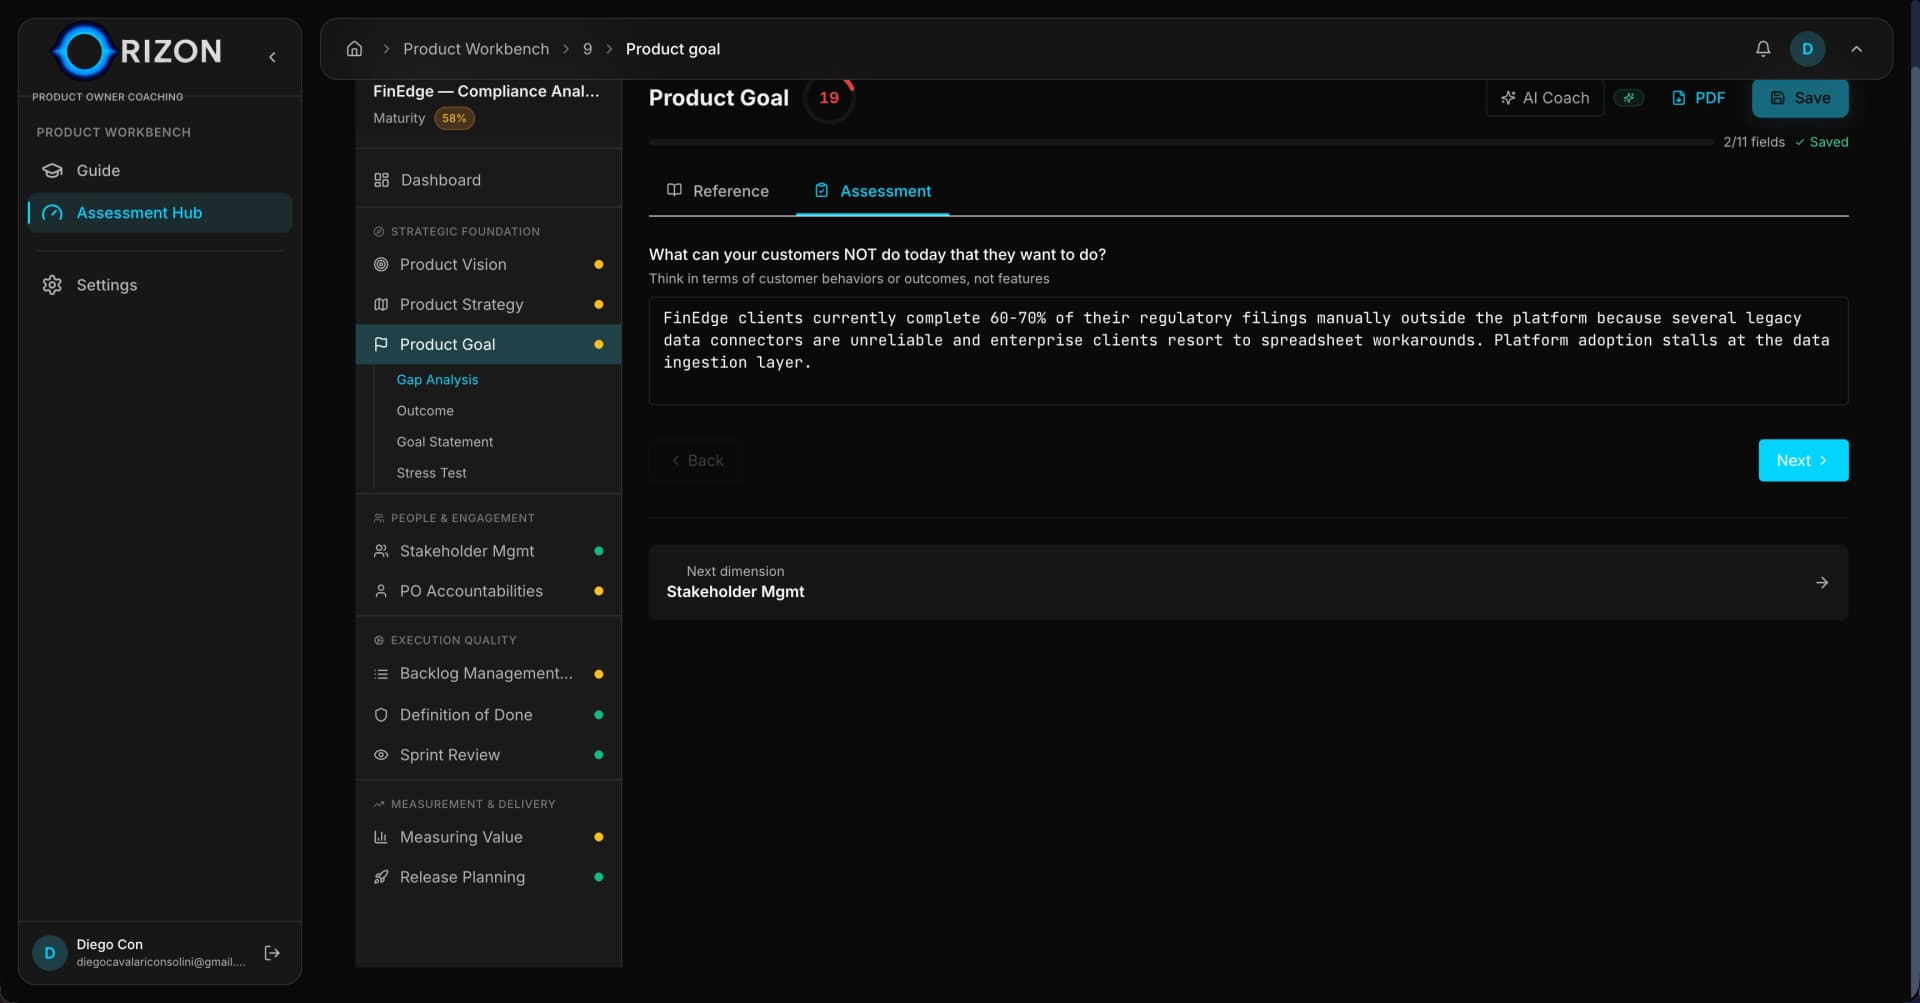Click the home icon in breadcrumb
Image resolution: width=1920 pixels, height=1003 pixels.
[354, 49]
